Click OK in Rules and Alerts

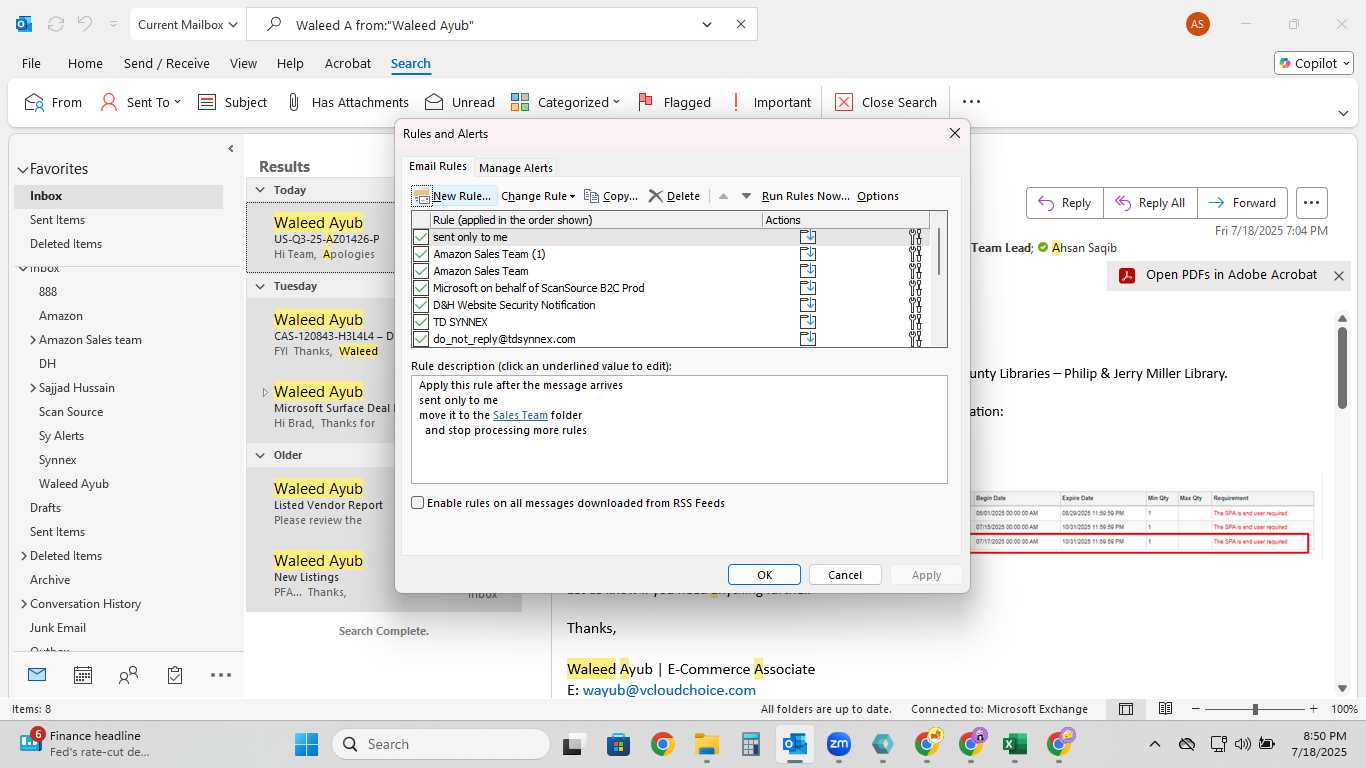764,575
